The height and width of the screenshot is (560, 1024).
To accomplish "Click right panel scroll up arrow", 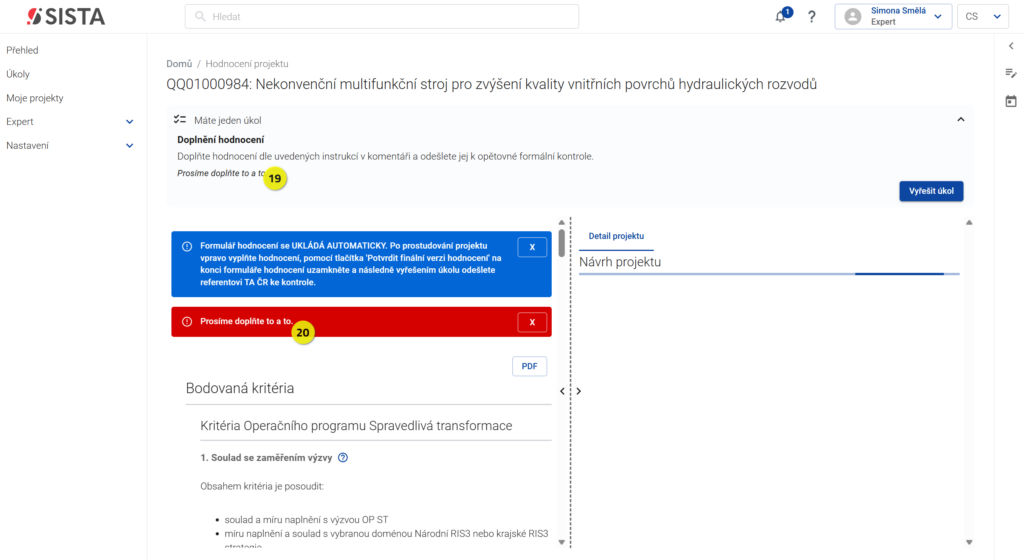I will click(x=969, y=223).
